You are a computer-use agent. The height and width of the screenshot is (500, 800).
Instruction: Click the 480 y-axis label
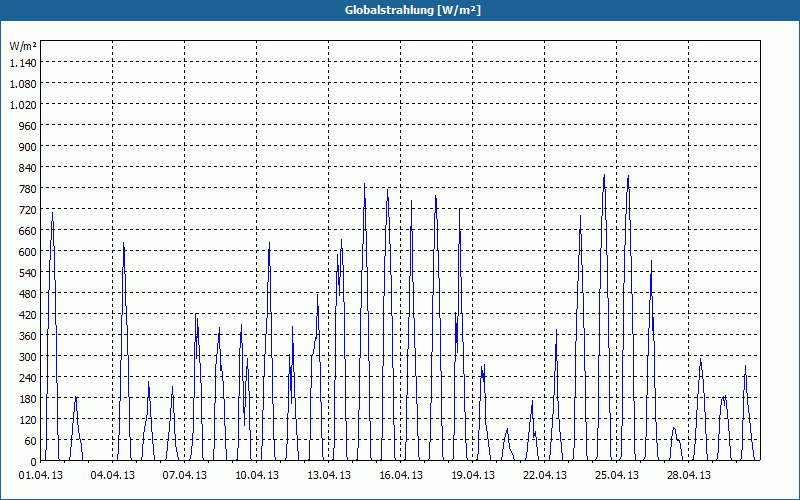(x=29, y=293)
